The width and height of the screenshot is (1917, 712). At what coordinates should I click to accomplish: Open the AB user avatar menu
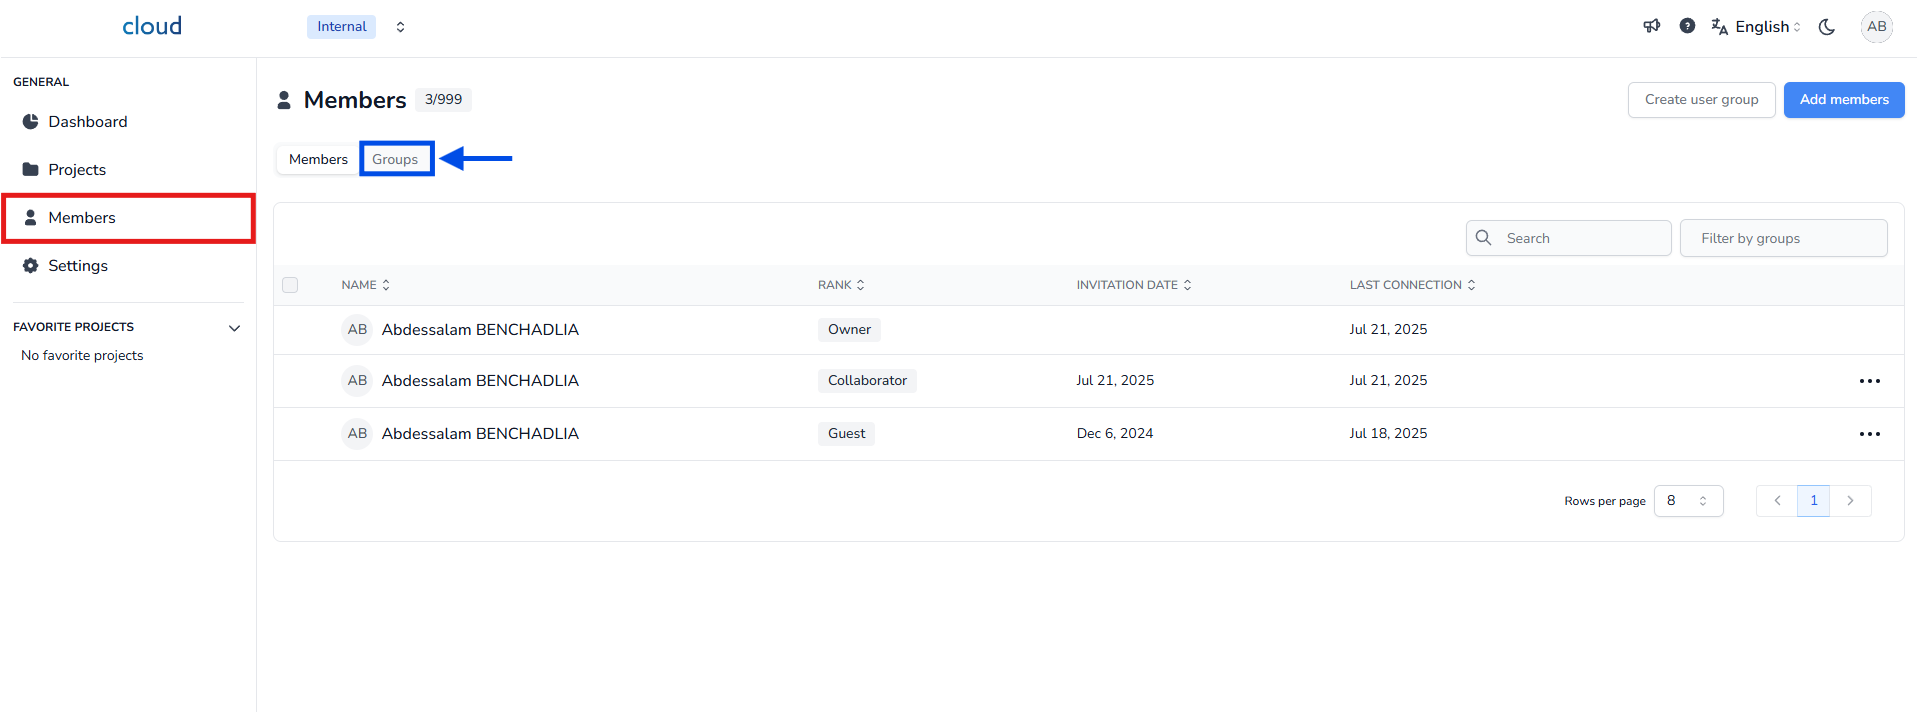1876,27
